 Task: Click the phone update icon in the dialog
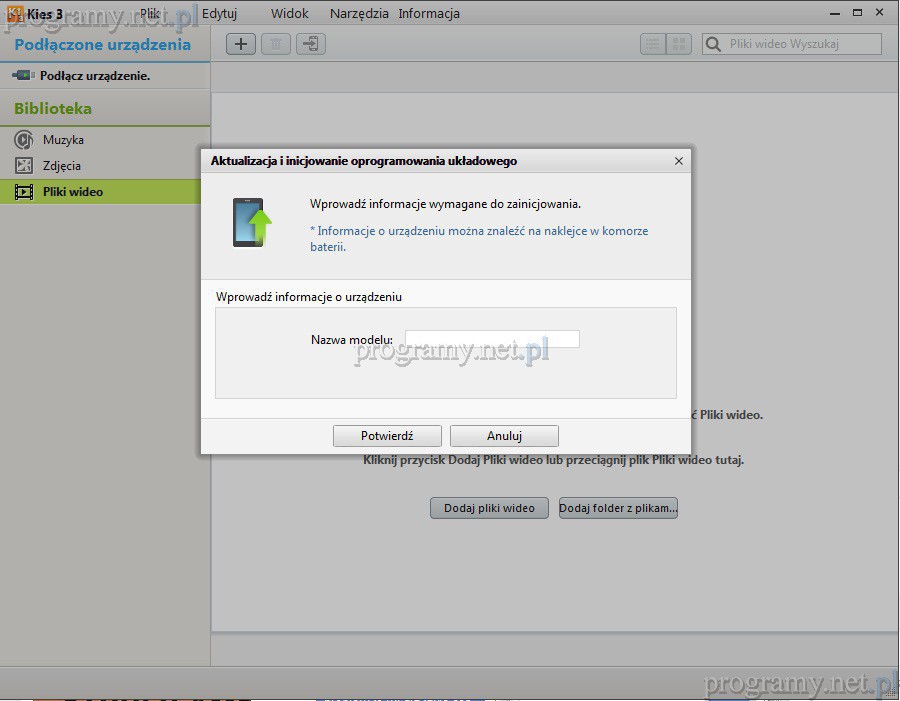point(252,222)
